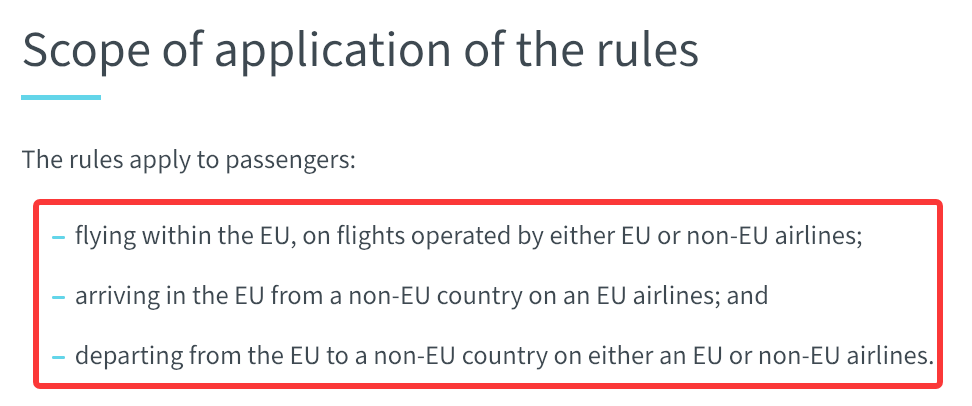972x406 pixels.
Task: Click the word "Scope" in the heading
Action: click(86, 50)
